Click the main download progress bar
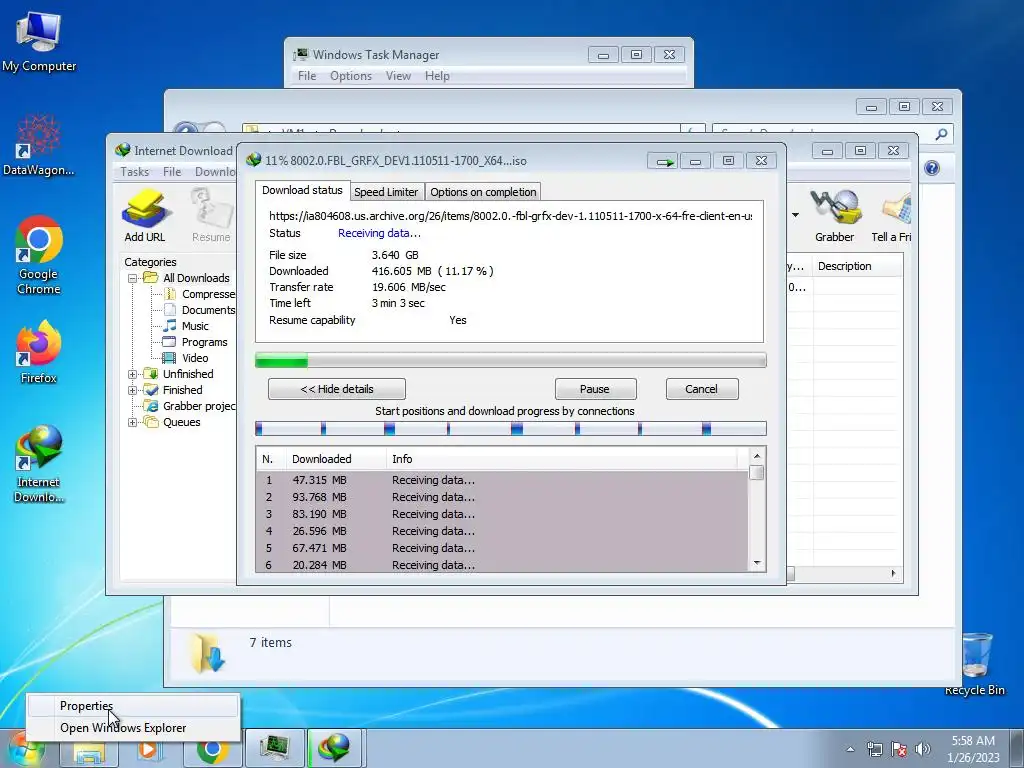The width and height of the screenshot is (1024, 768). click(x=511, y=360)
